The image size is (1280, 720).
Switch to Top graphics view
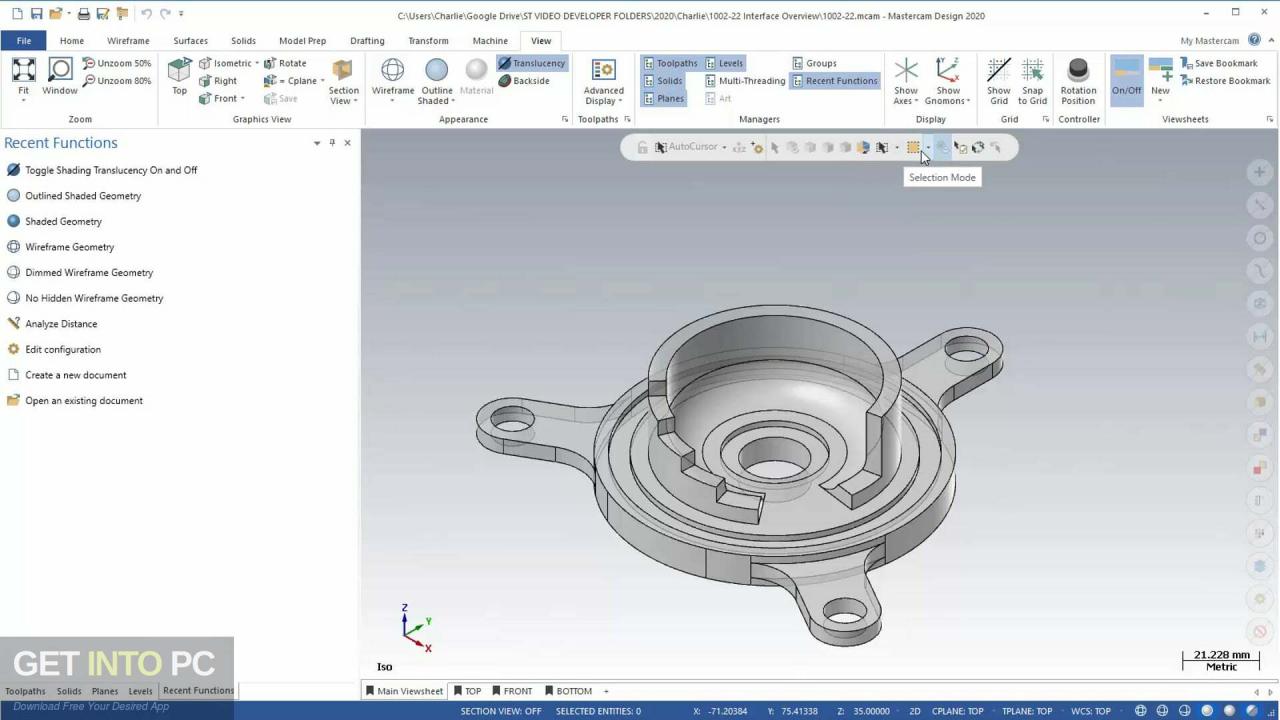(179, 76)
